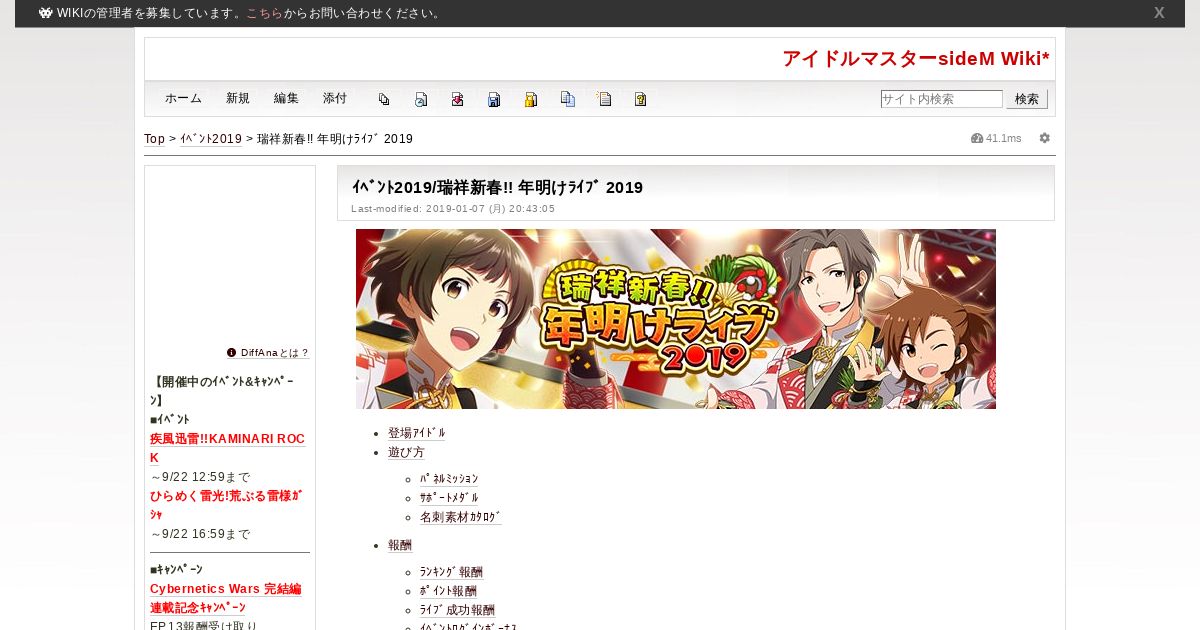Jump to 遊び方 section

406,452
